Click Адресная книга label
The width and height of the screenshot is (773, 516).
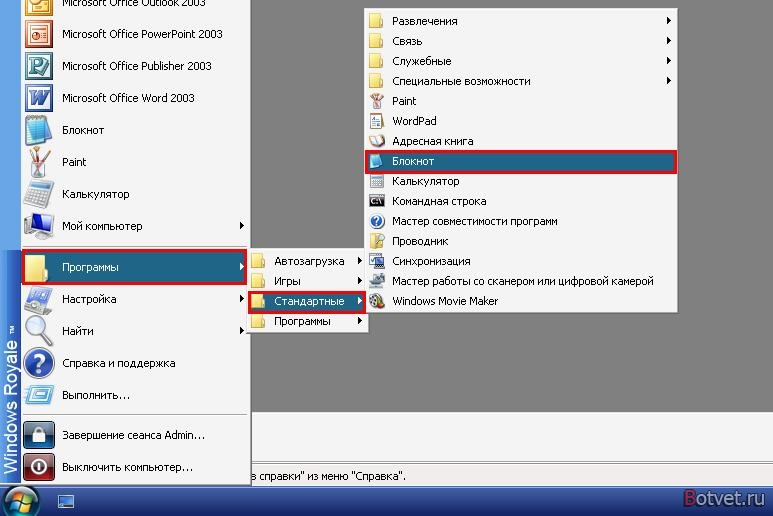coord(433,141)
